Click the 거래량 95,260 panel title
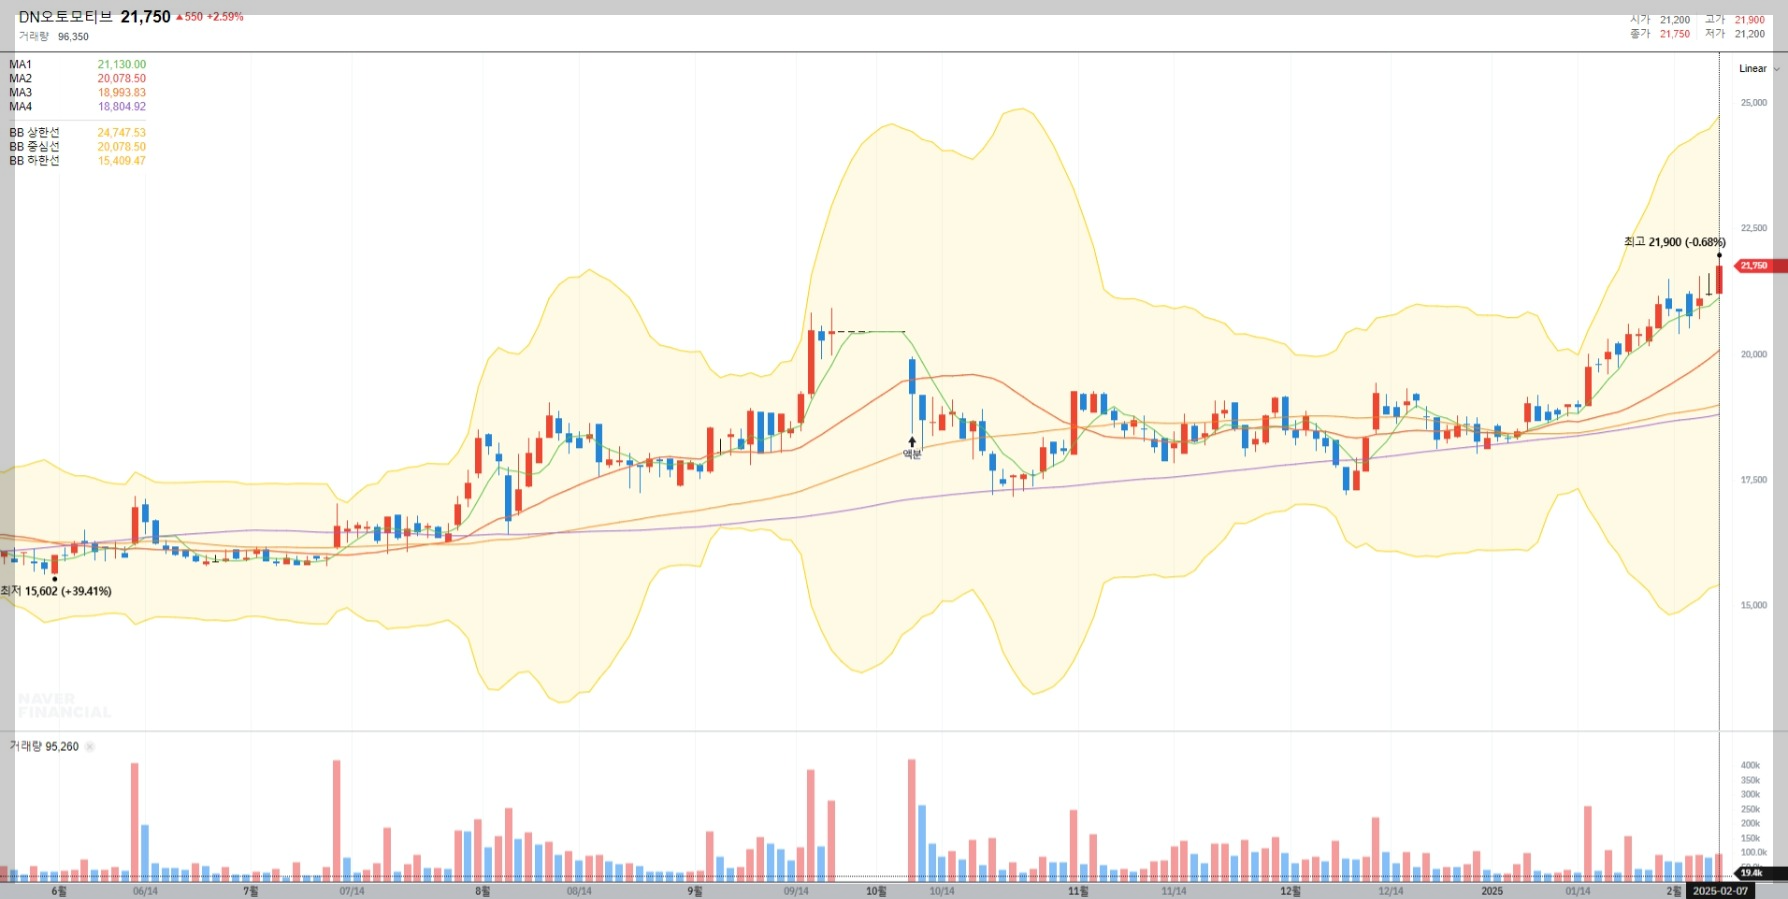This screenshot has width=1788, height=899. (x=44, y=747)
